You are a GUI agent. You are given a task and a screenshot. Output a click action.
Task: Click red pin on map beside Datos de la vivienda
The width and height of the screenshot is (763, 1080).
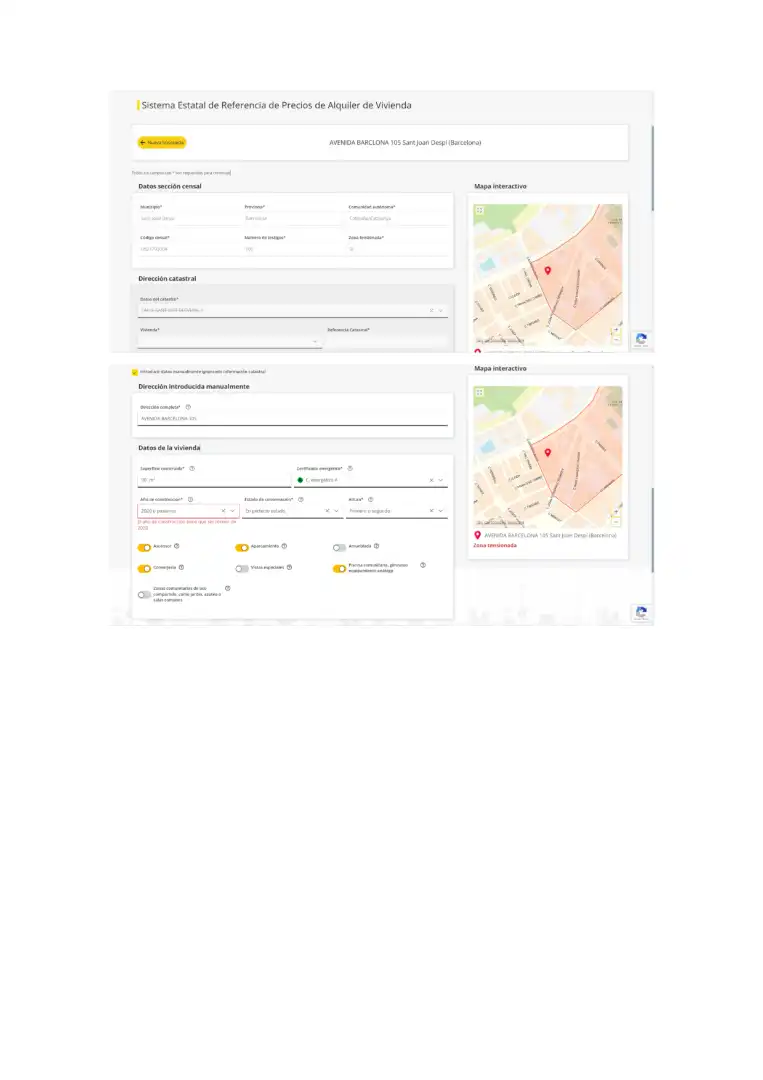point(548,453)
